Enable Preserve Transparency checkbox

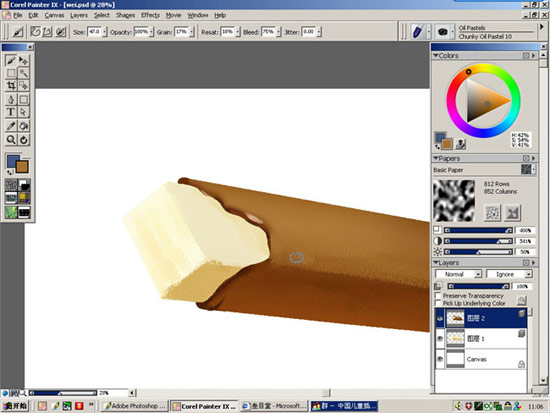438,295
